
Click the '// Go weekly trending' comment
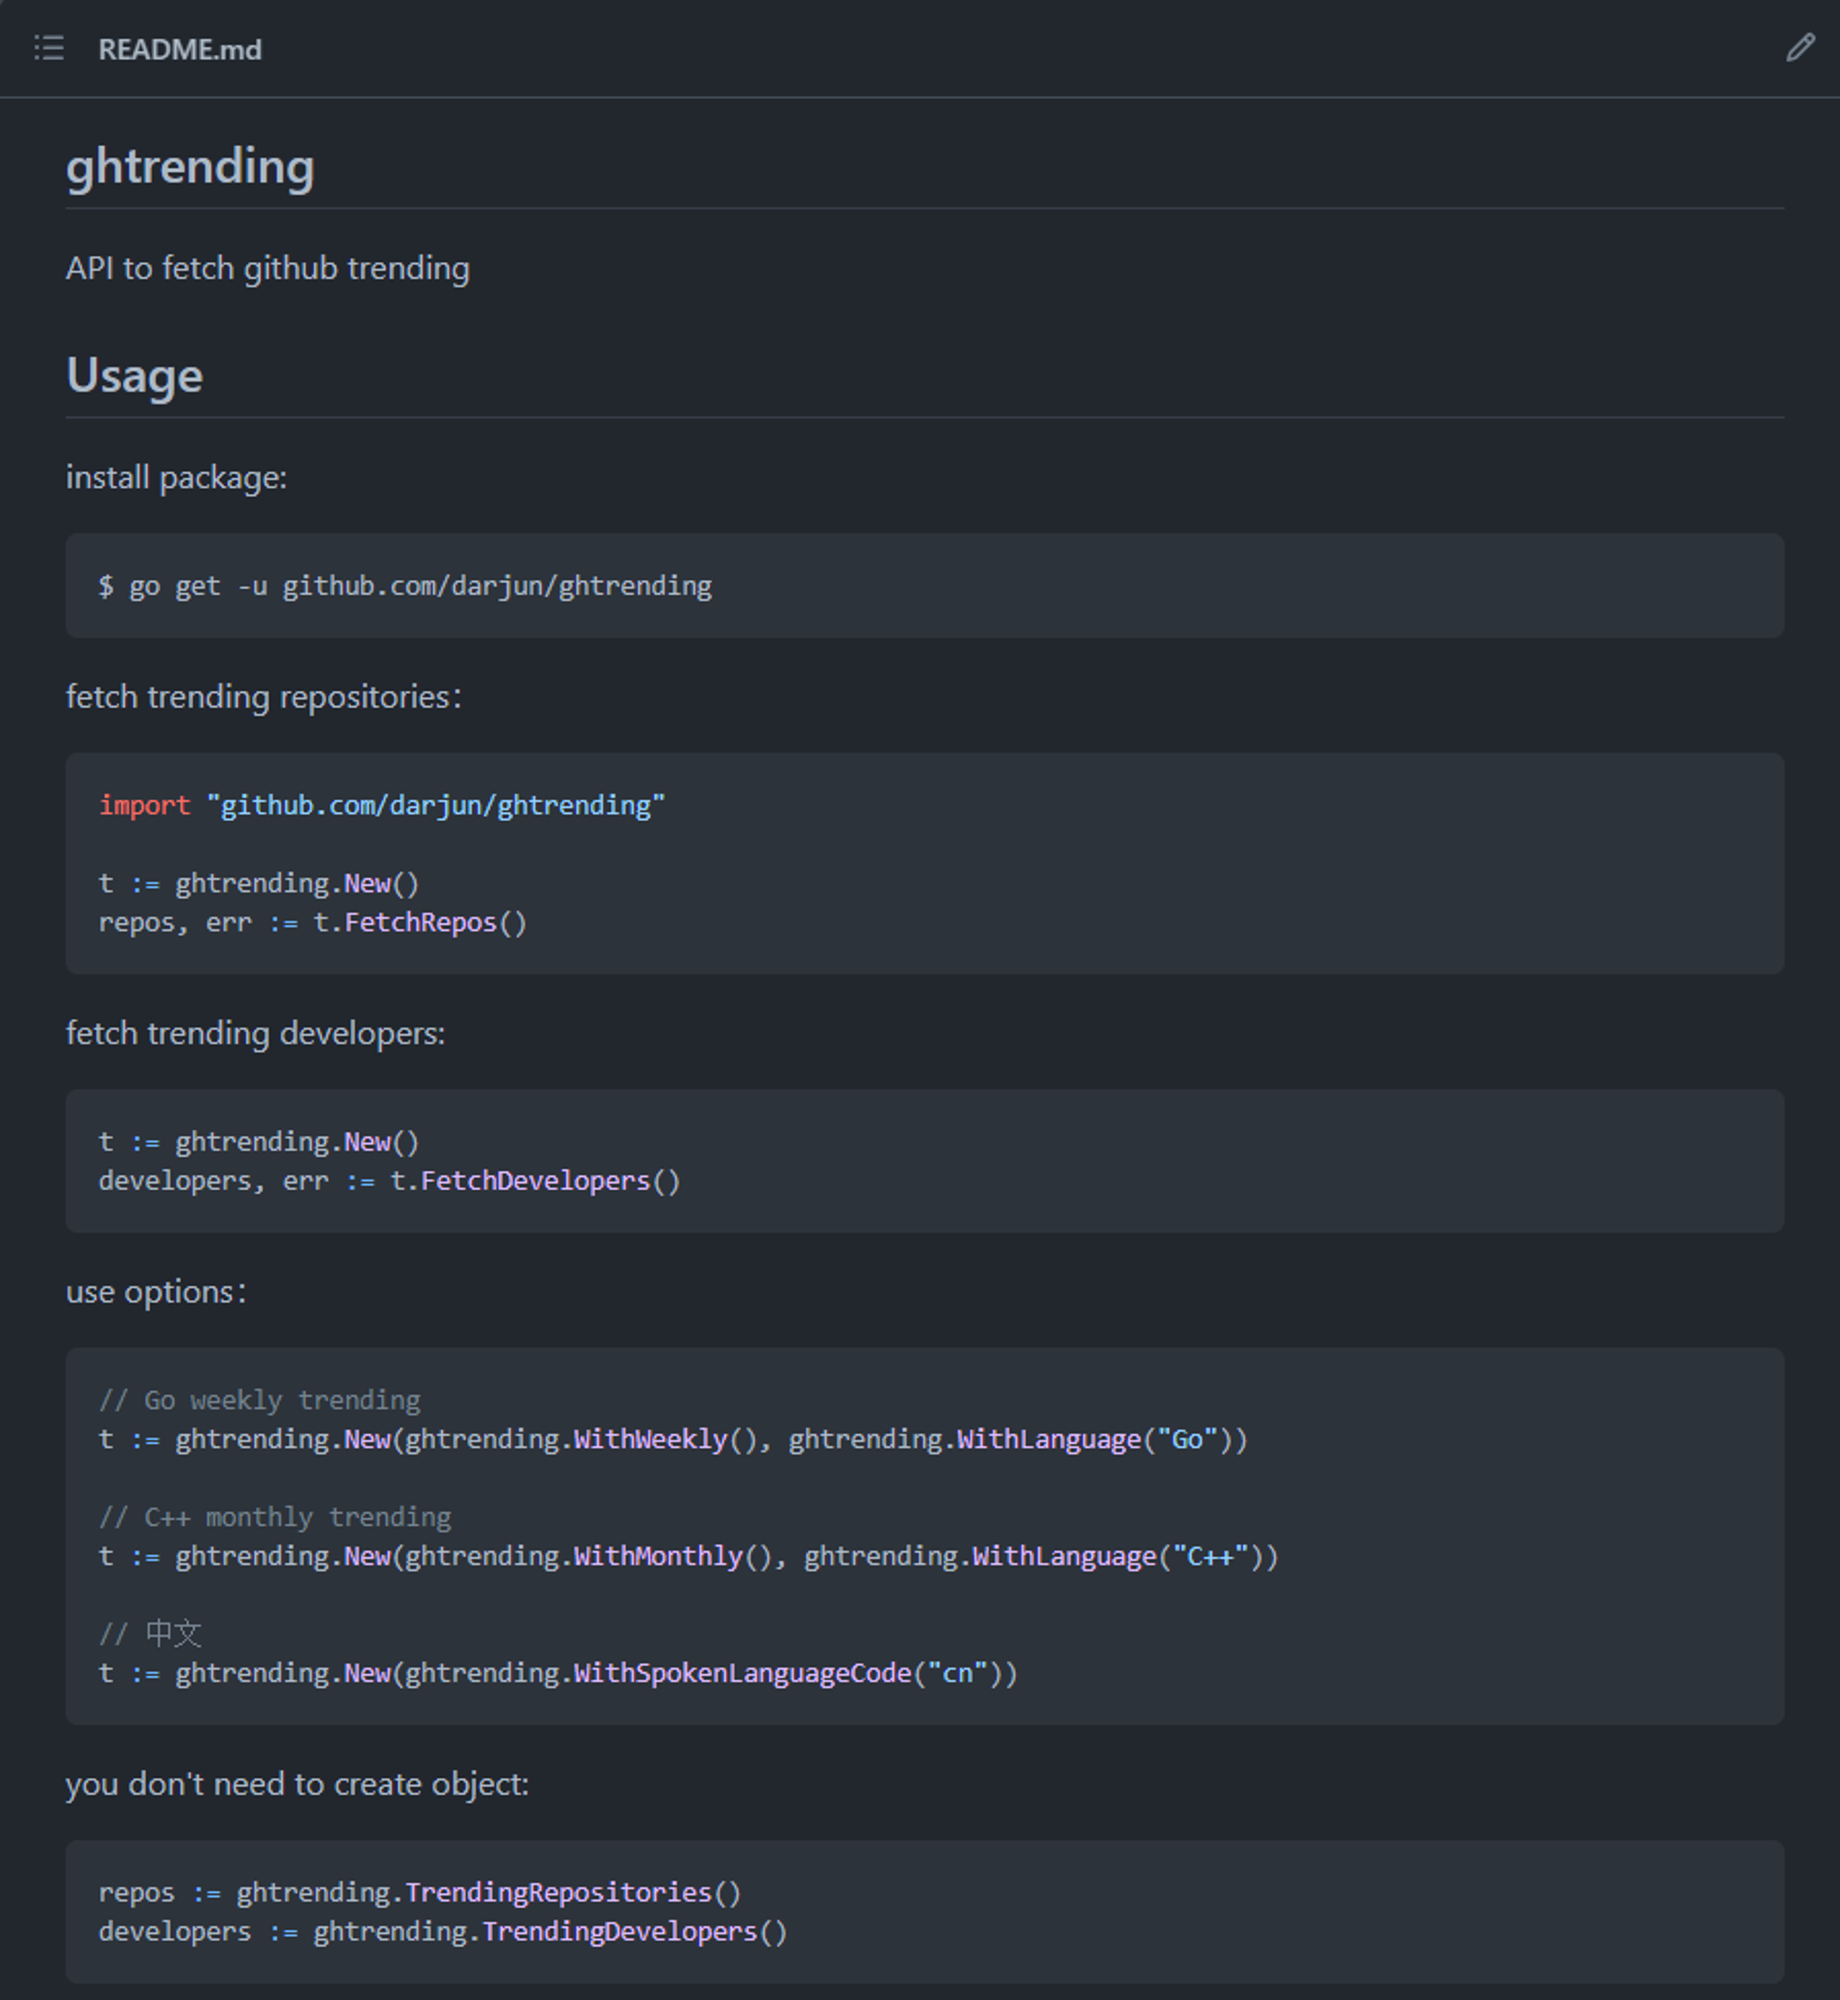[260, 1400]
